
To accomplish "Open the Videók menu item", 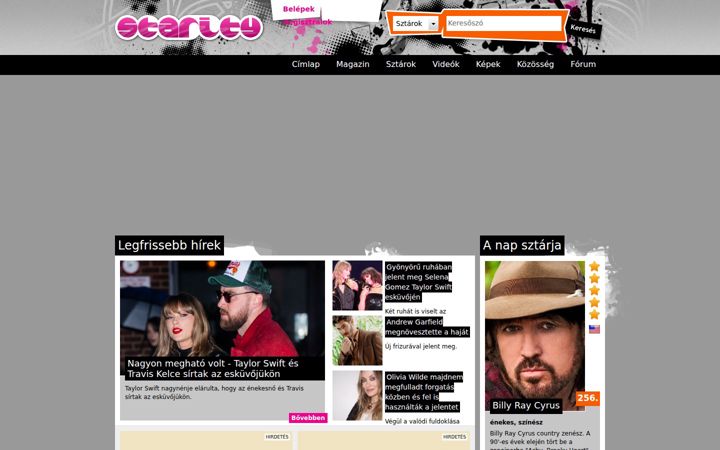I will pos(446,64).
